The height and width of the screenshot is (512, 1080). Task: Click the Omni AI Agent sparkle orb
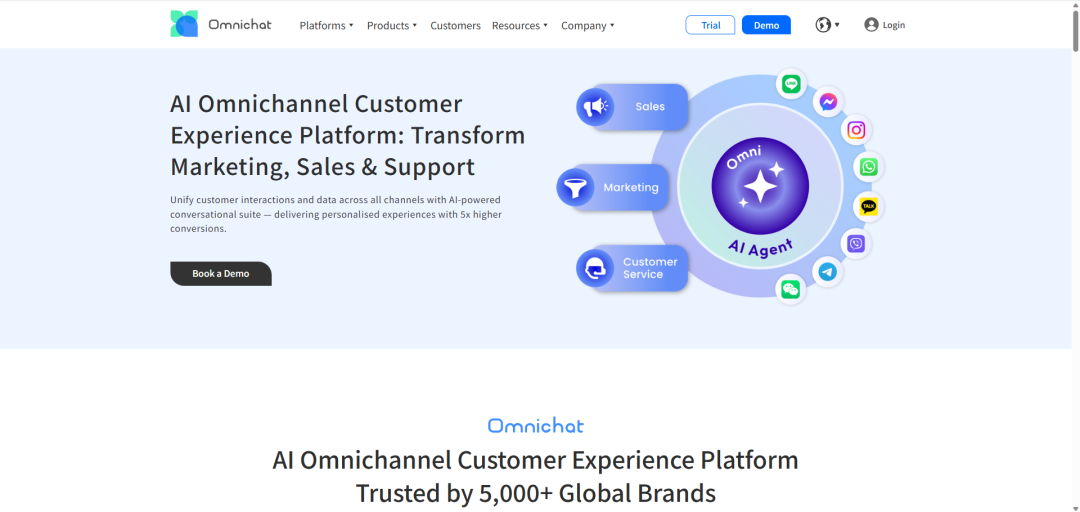point(760,186)
